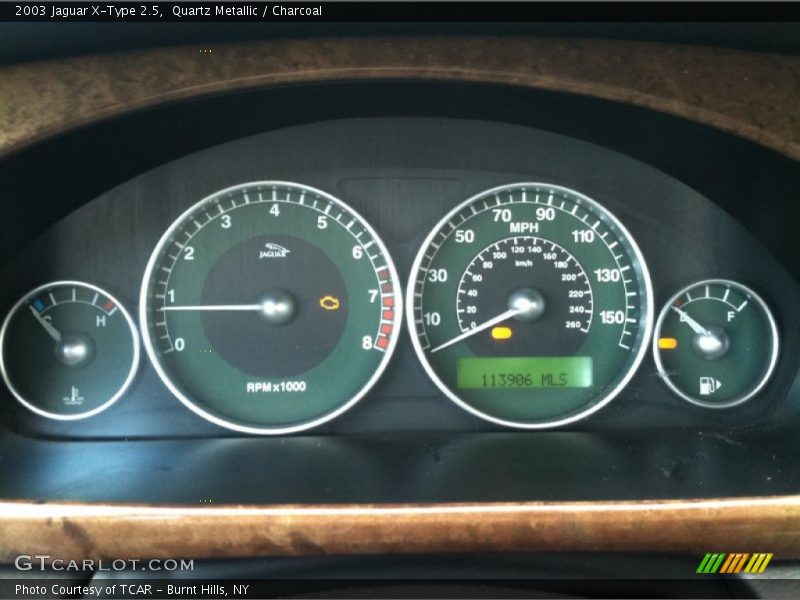Click the amber indicator below speedometer hub
The width and height of the screenshot is (800, 600).
(501, 334)
